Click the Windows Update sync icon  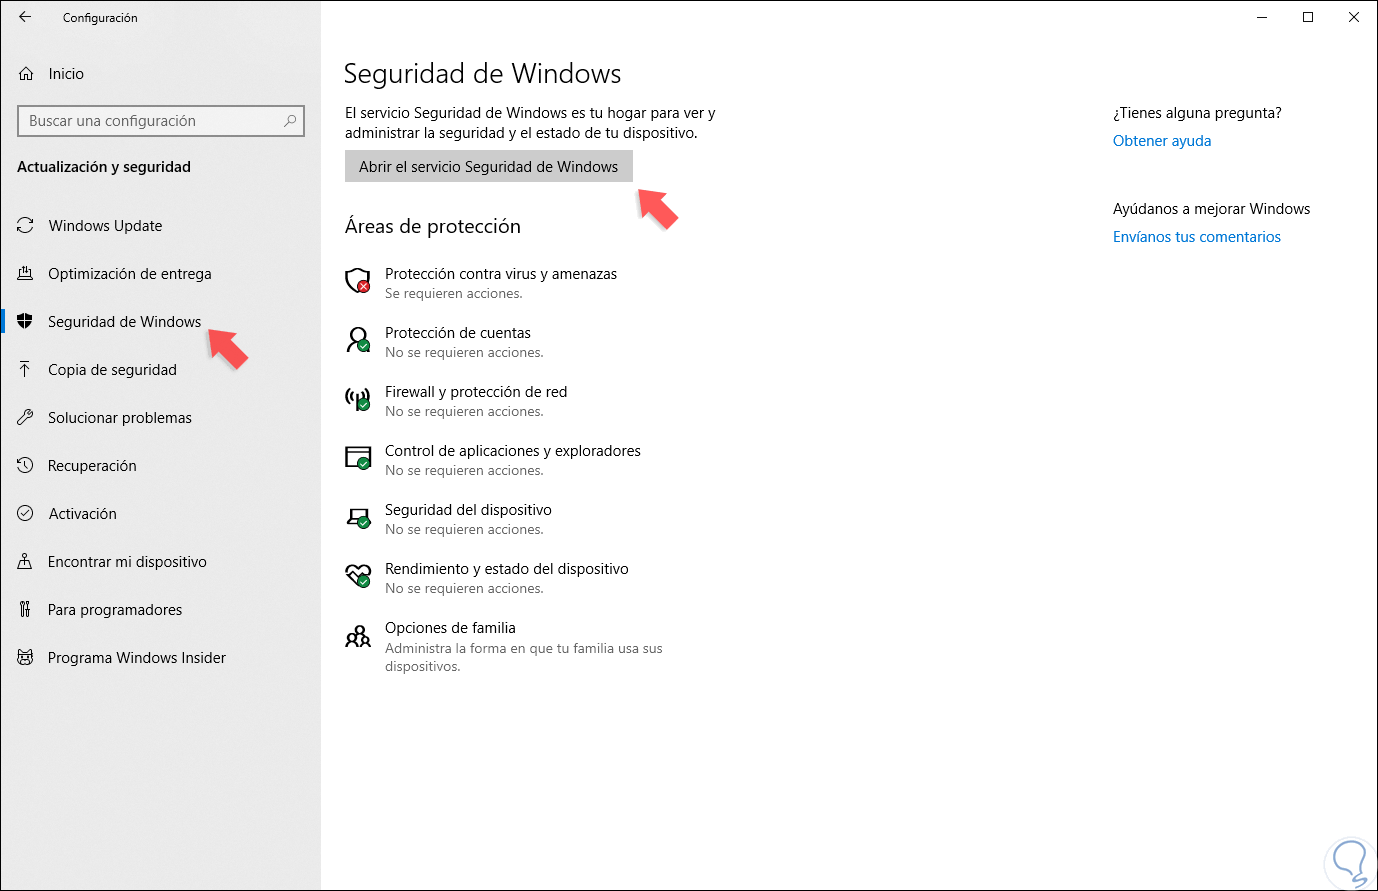tap(25, 226)
